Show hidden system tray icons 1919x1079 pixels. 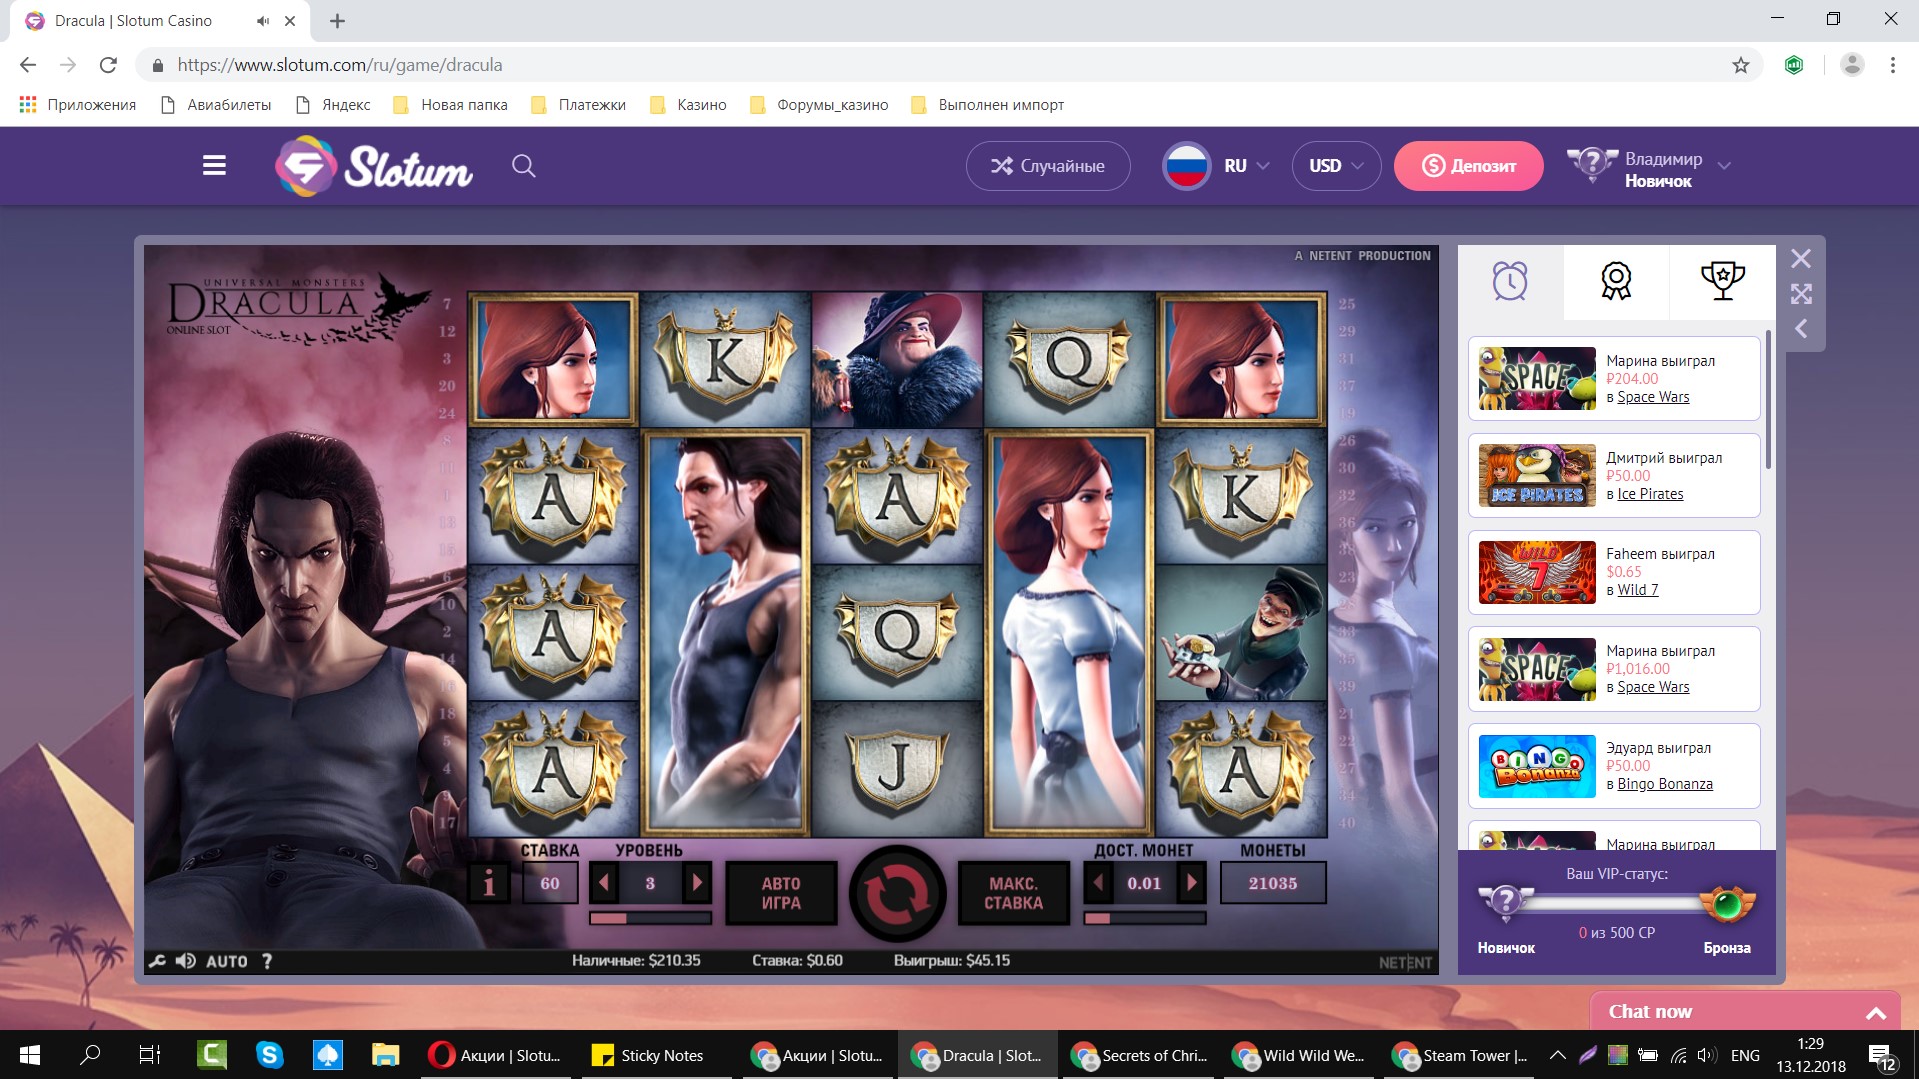pos(1557,1055)
